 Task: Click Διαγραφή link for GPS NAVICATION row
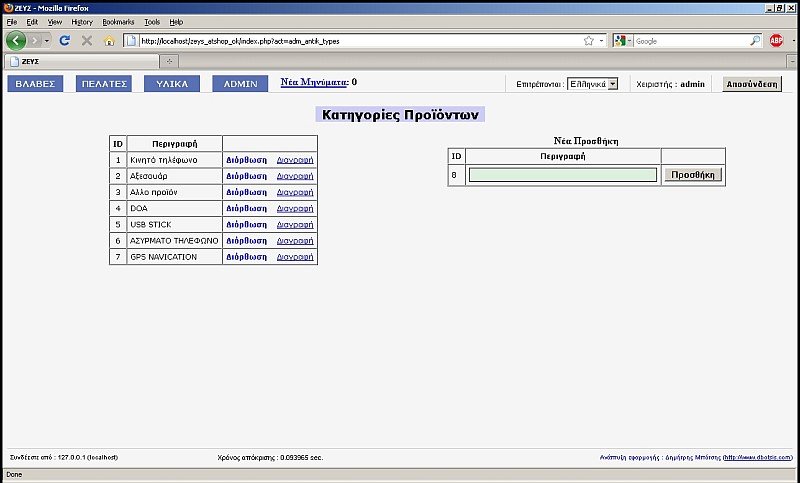point(295,257)
